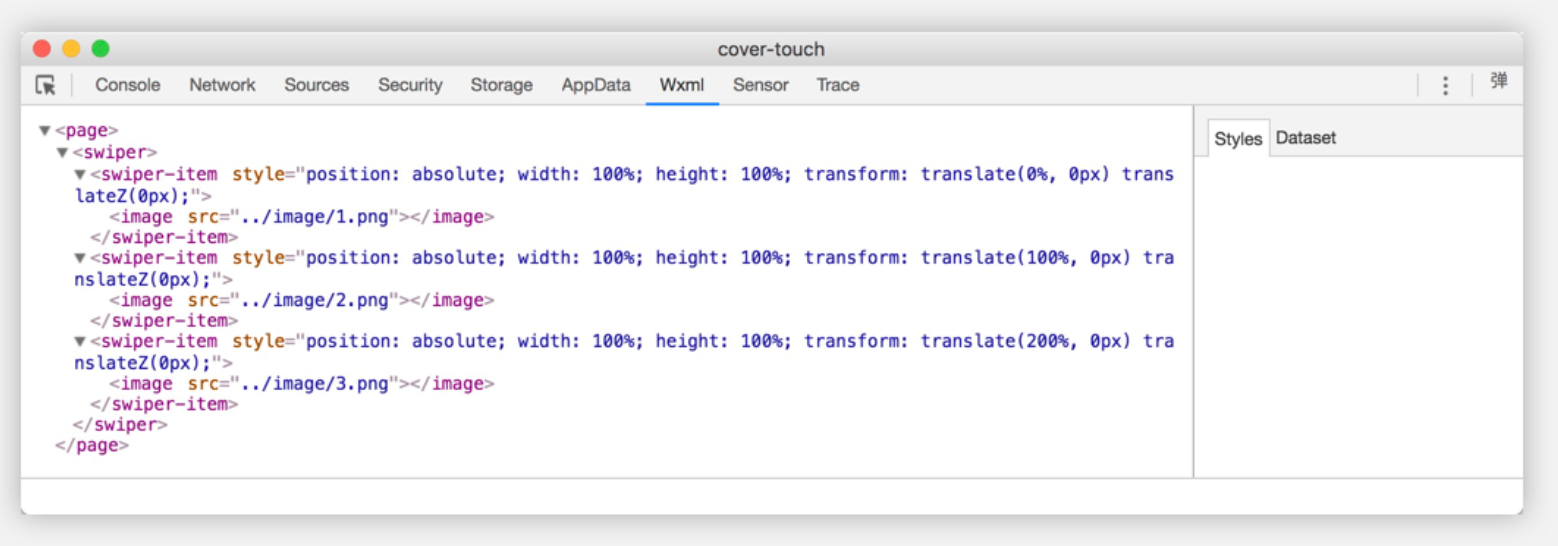
Task: Click the green fullscreen window button
Action: click(100, 48)
